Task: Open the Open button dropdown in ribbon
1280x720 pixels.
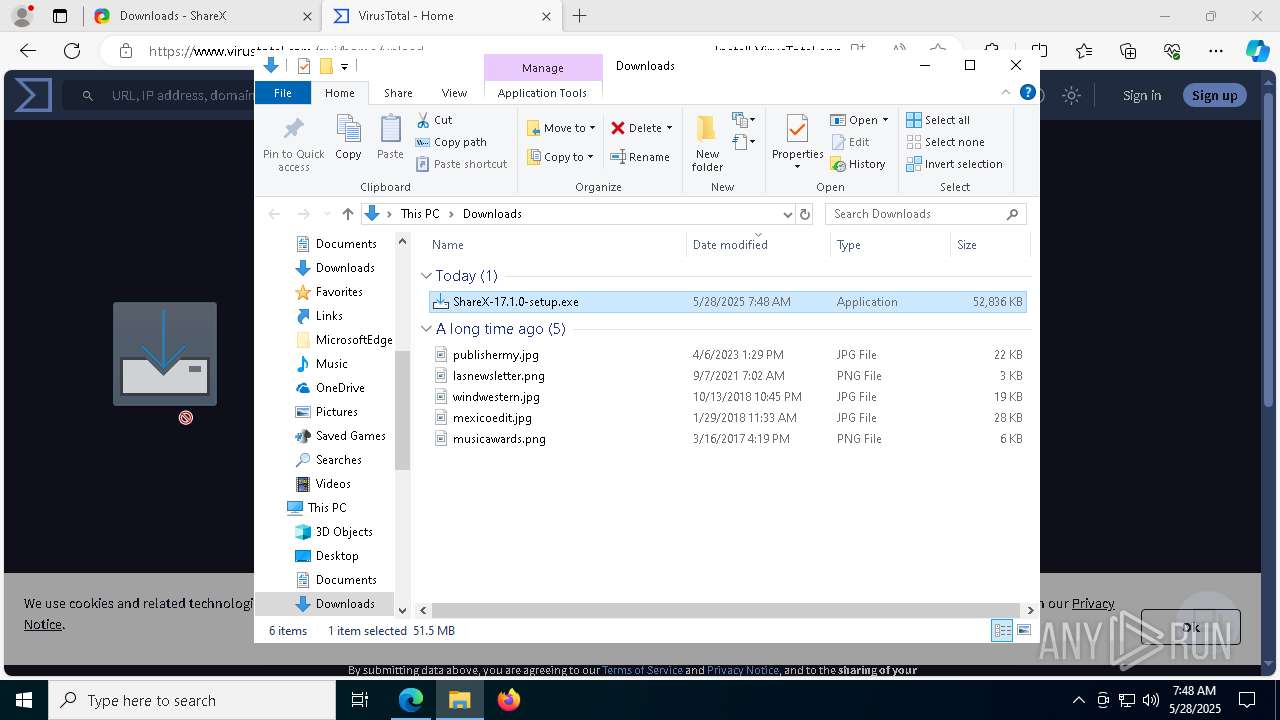Action: [885, 120]
